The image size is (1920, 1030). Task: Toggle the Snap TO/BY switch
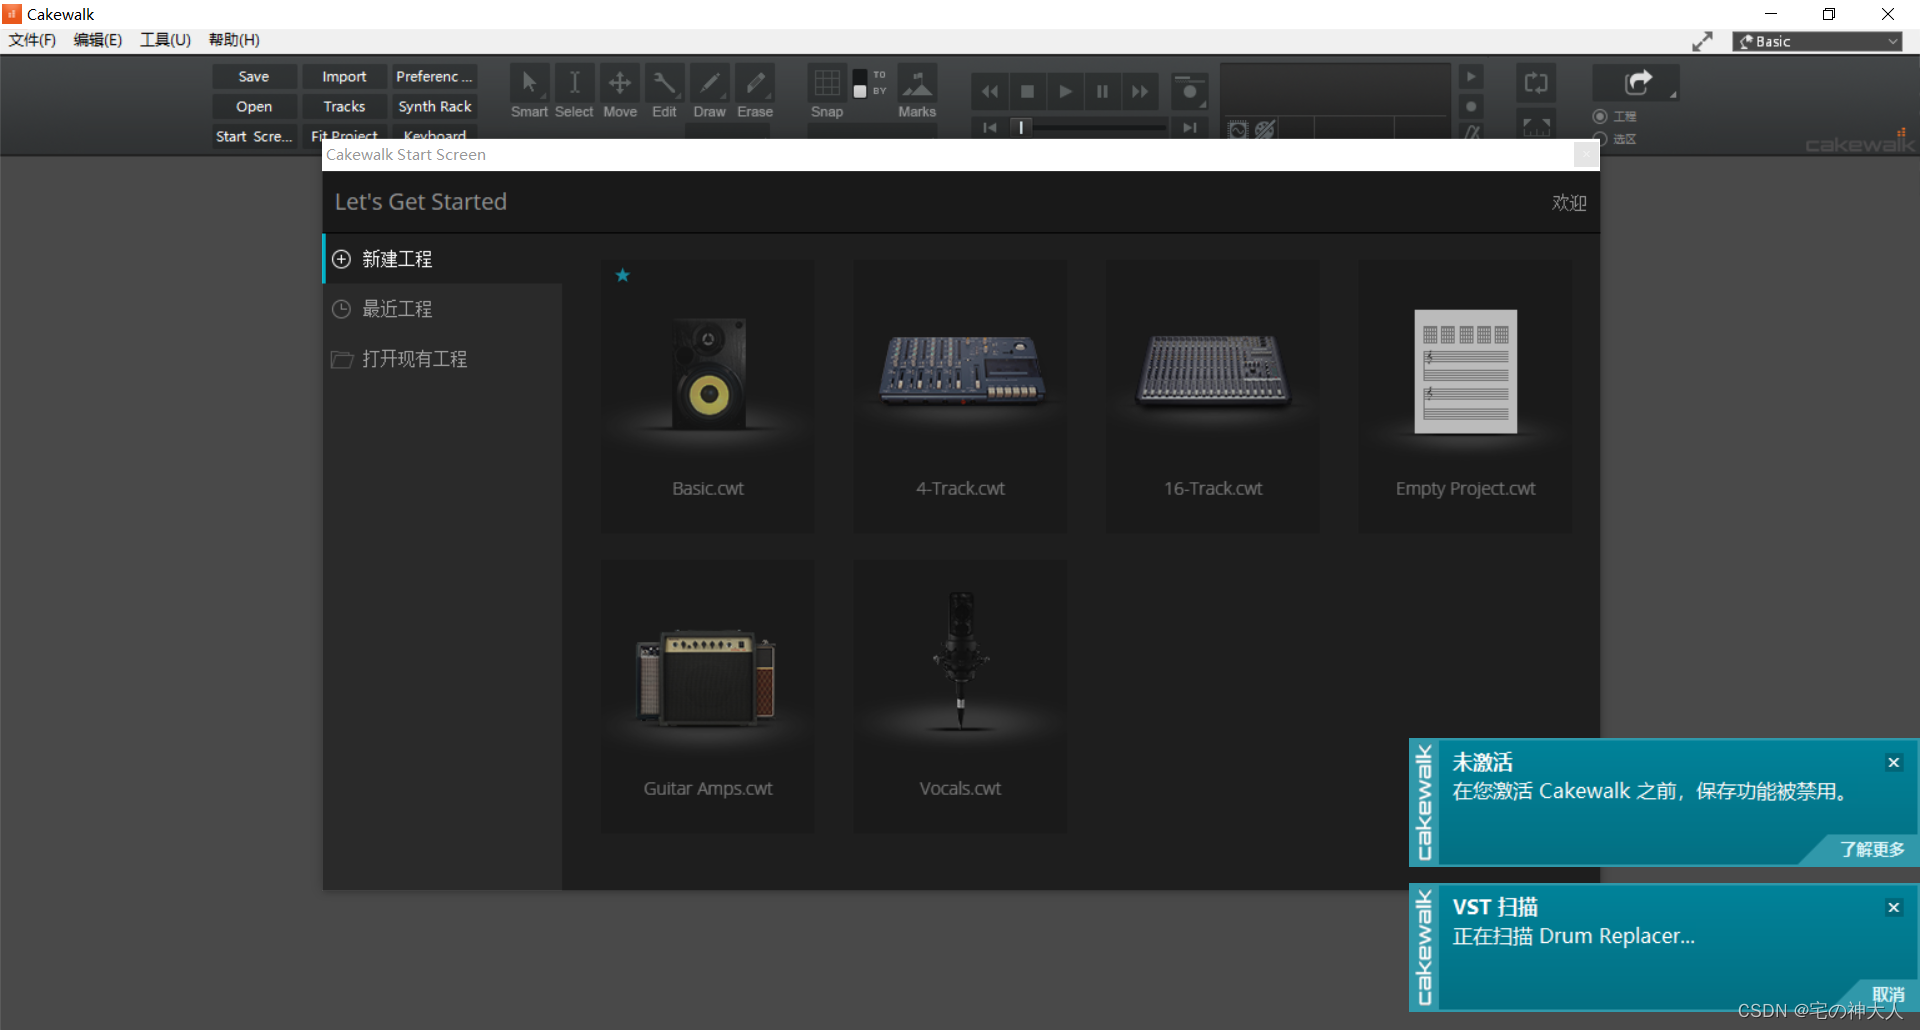pos(860,83)
